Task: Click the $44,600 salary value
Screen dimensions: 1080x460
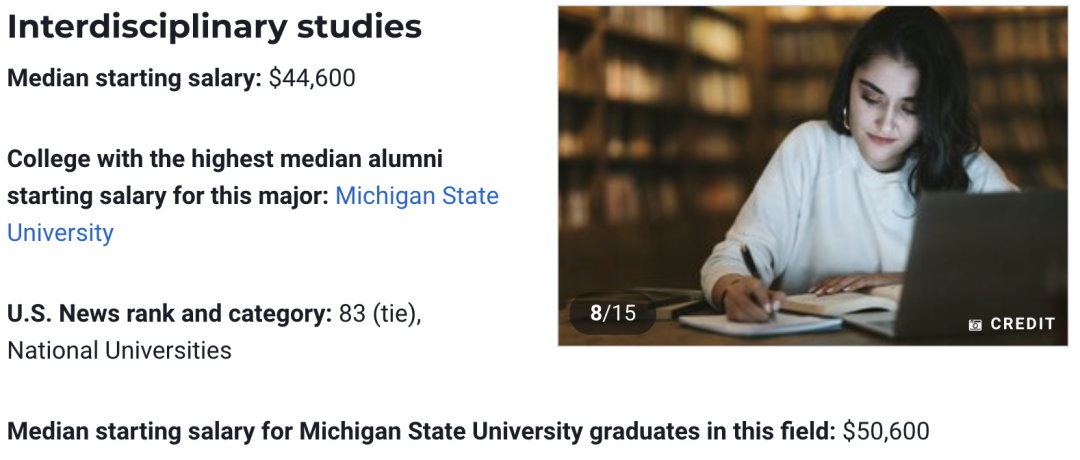Action: [x=312, y=79]
